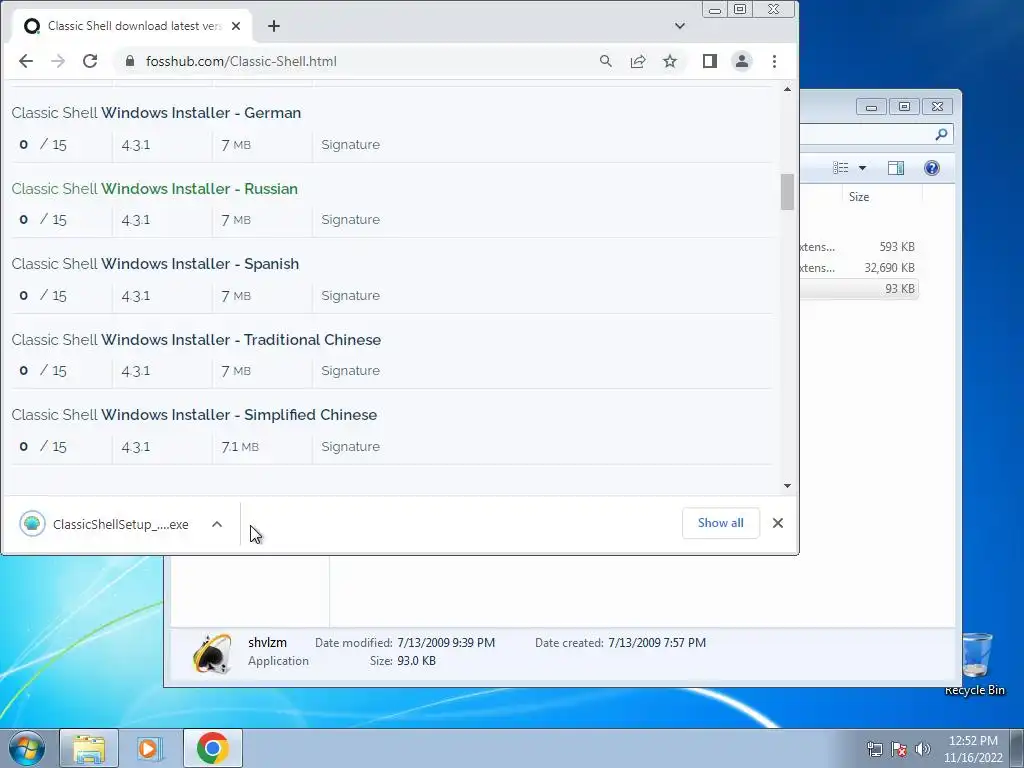Show all downloads

tap(720, 523)
